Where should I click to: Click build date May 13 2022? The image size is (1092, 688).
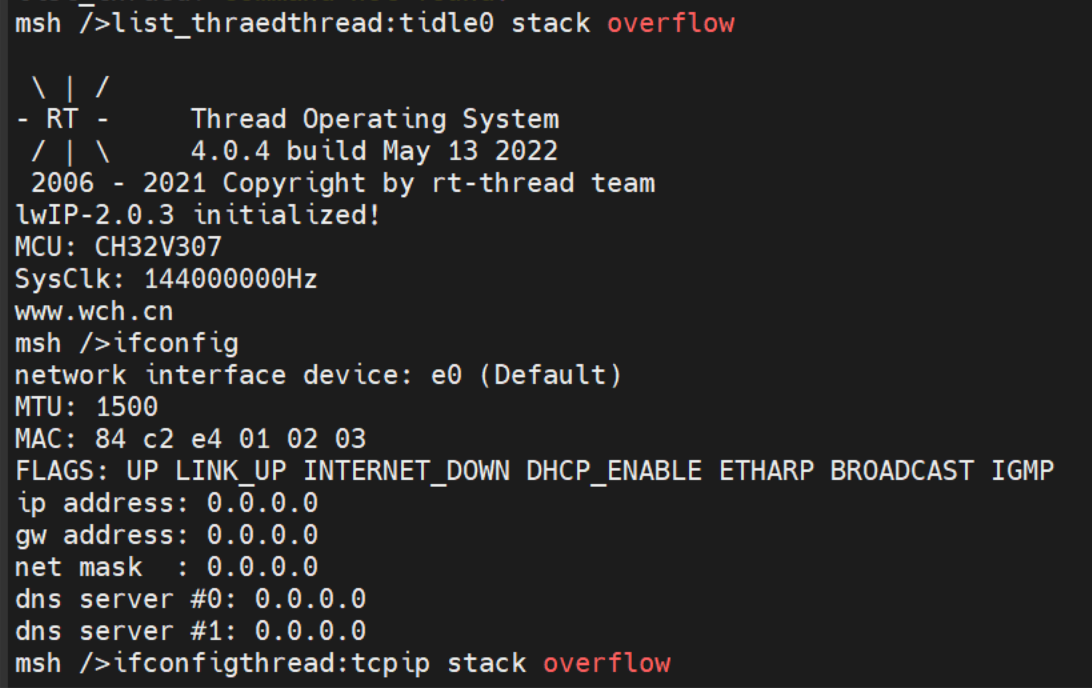point(454,152)
